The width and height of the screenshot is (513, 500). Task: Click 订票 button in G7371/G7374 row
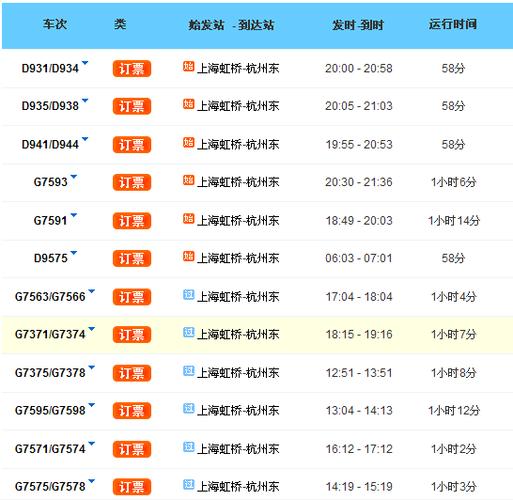(x=132, y=335)
